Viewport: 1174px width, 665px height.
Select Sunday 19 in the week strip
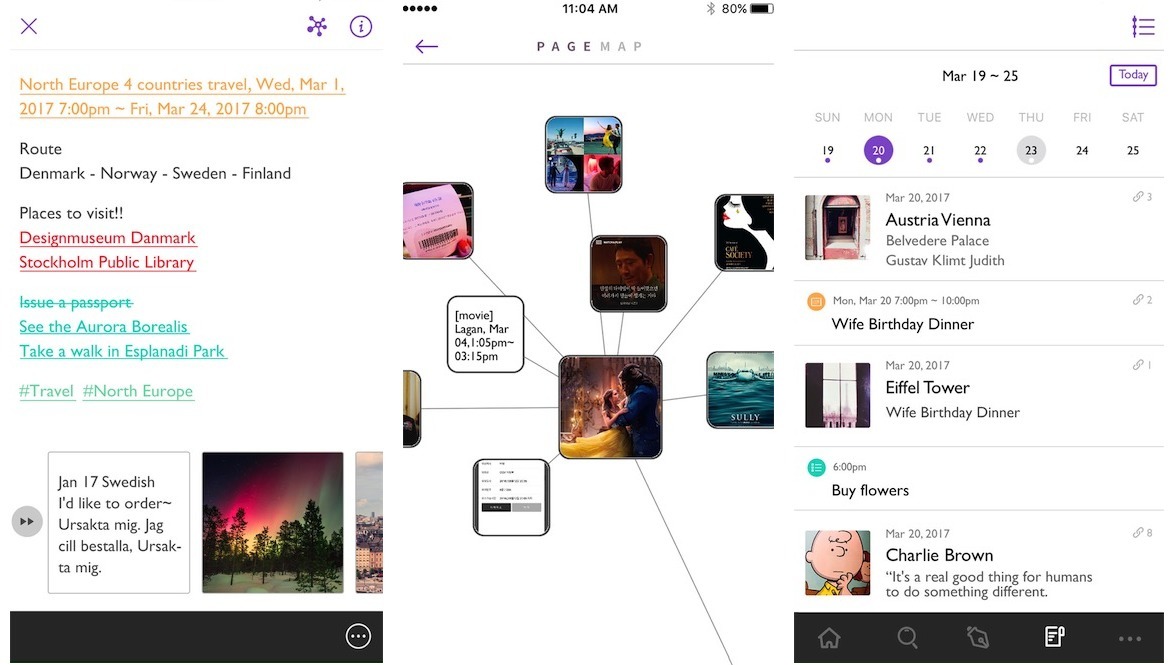point(827,151)
